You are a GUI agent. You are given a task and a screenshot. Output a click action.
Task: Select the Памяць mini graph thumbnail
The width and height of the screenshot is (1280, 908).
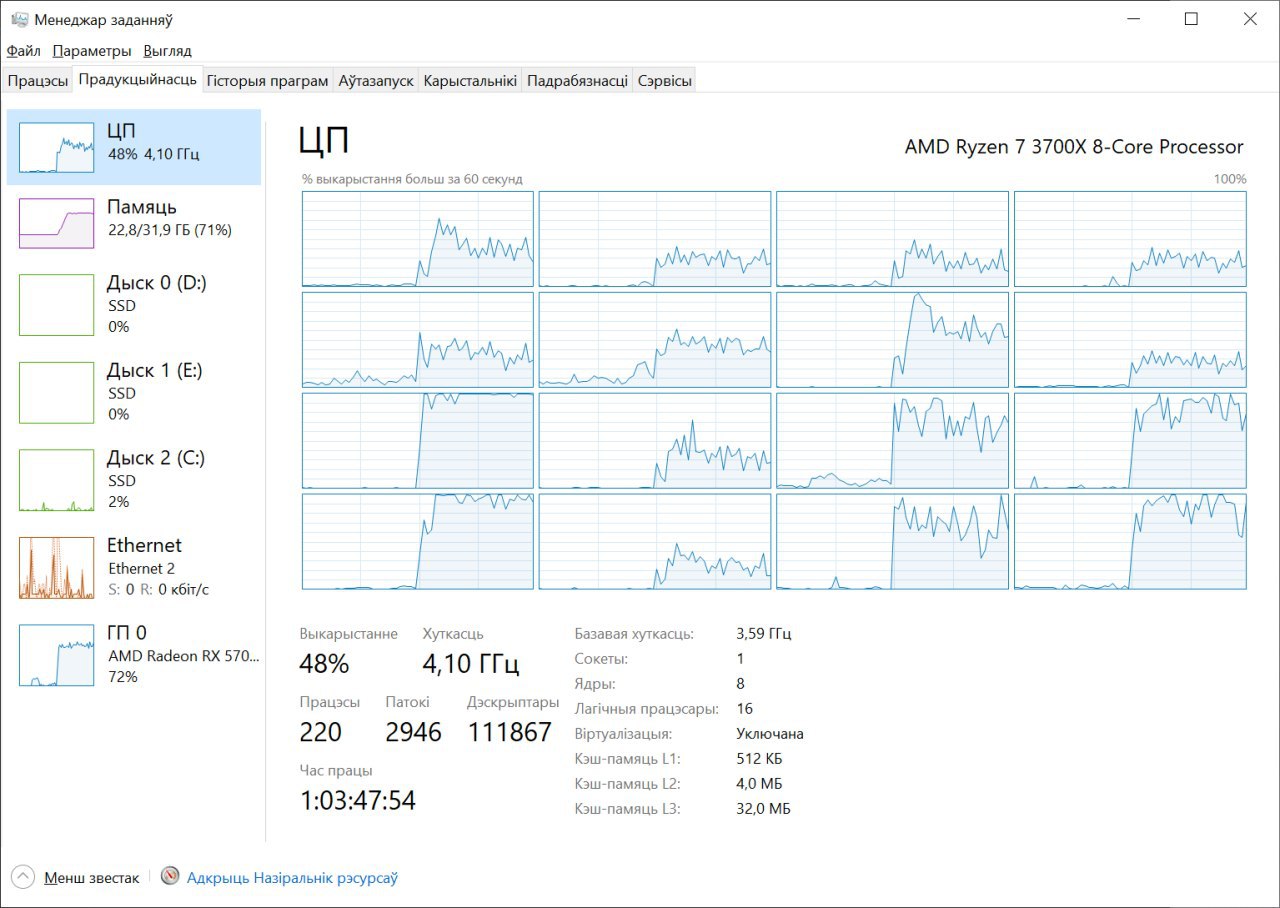pyautogui.click(x=56, y=223)
